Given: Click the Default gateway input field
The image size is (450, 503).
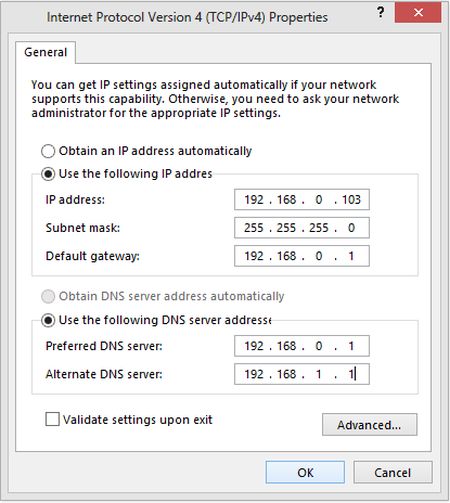Looking at the screenshot, I should pyautogui.click(x=302, y=256).
